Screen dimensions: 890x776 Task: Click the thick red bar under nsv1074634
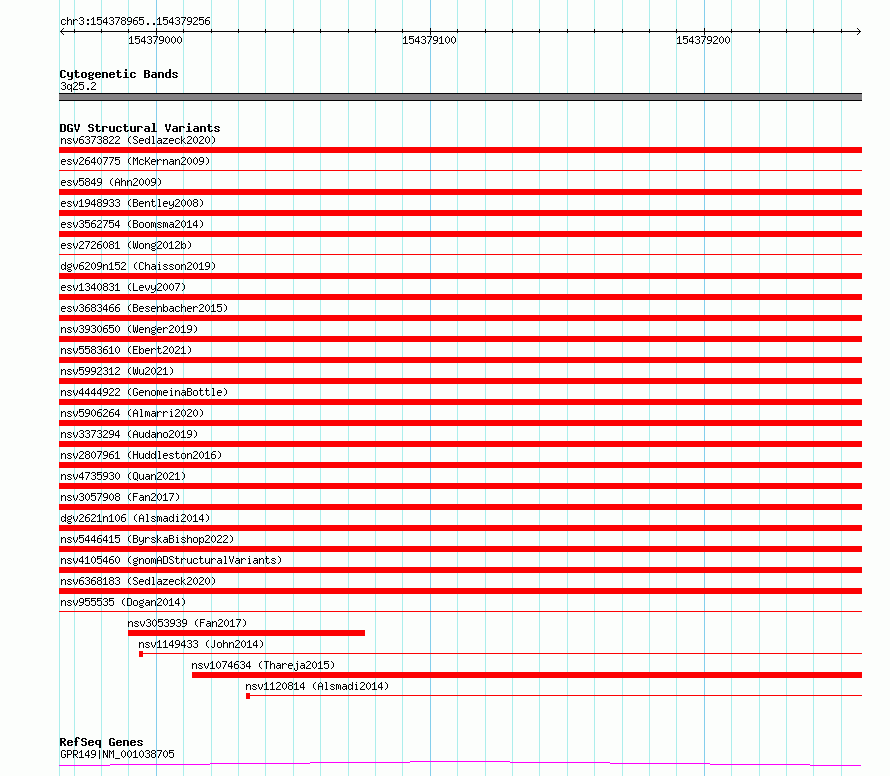527,675
